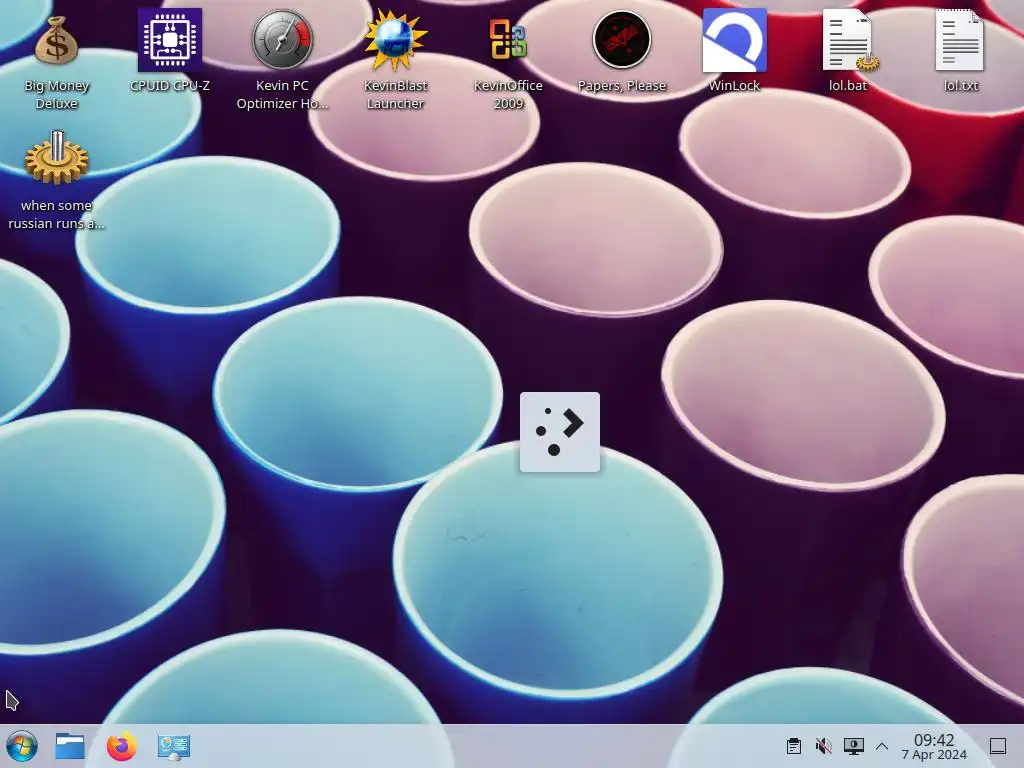Click the 'Big Money Deluxe' label text

(x=56, y=94)
